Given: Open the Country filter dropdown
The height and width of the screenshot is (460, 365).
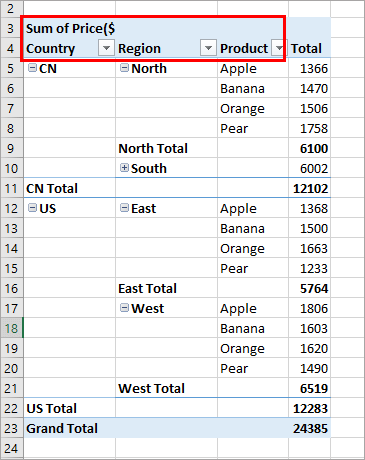Looking at the screenshot, I should point(106,48).
